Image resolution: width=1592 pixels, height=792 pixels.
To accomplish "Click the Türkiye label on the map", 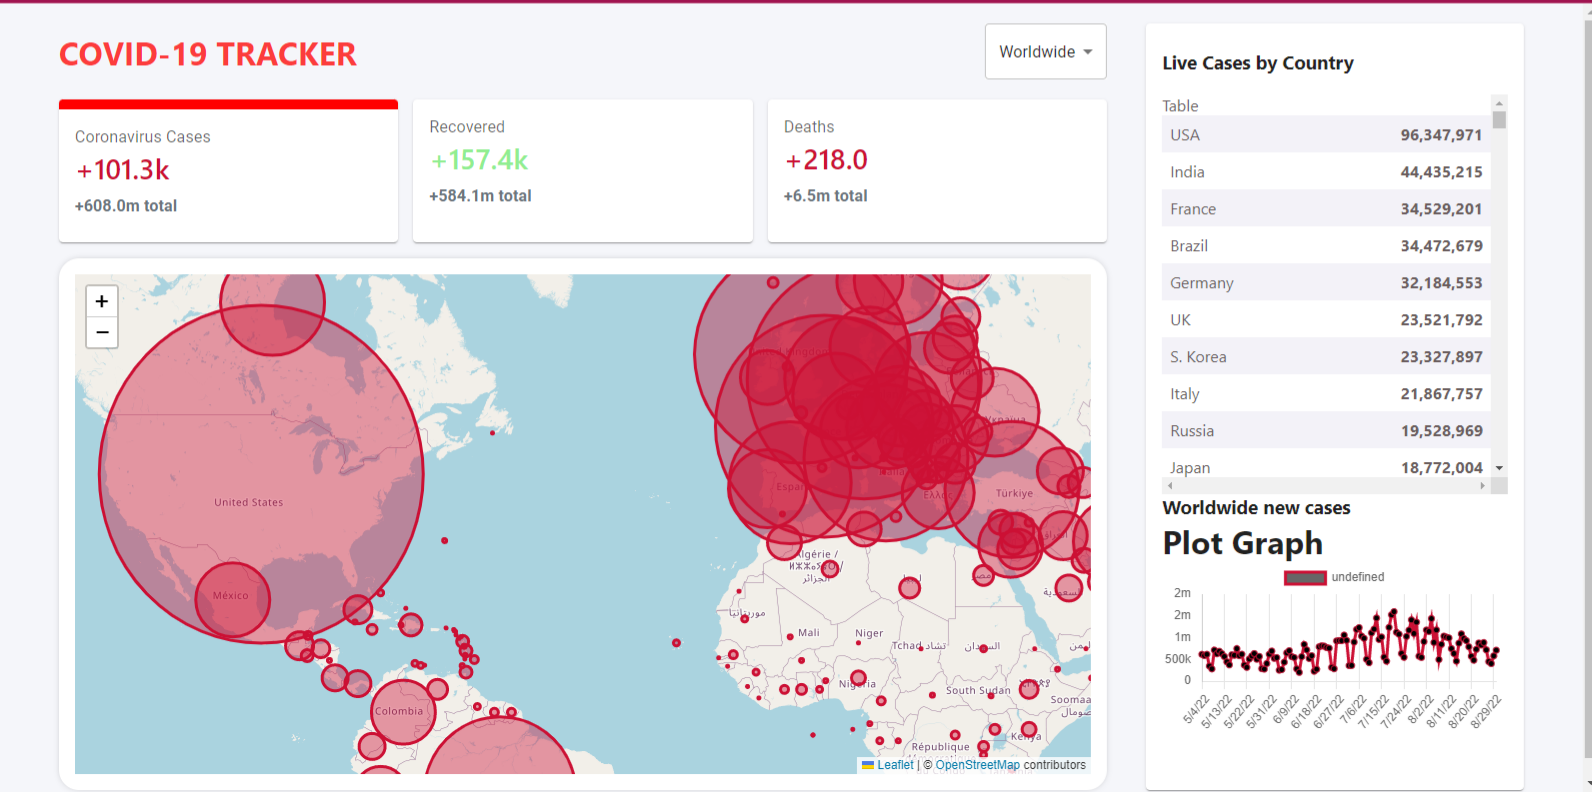I will click(1014, 493).
